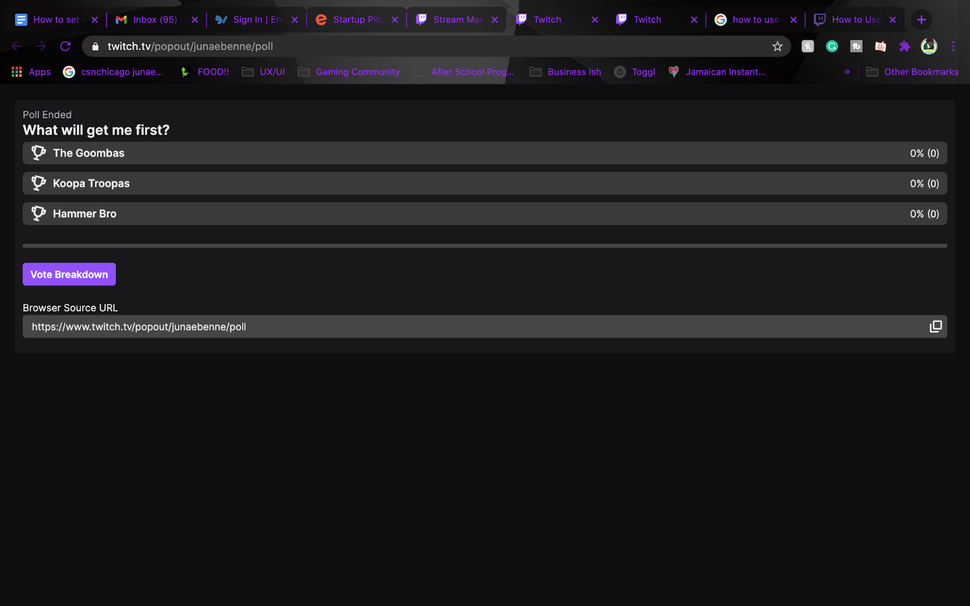Click inside the Browser Source URL field
Image resolution: width=970 pixels, height=606 pixels.
coord(400,326)
